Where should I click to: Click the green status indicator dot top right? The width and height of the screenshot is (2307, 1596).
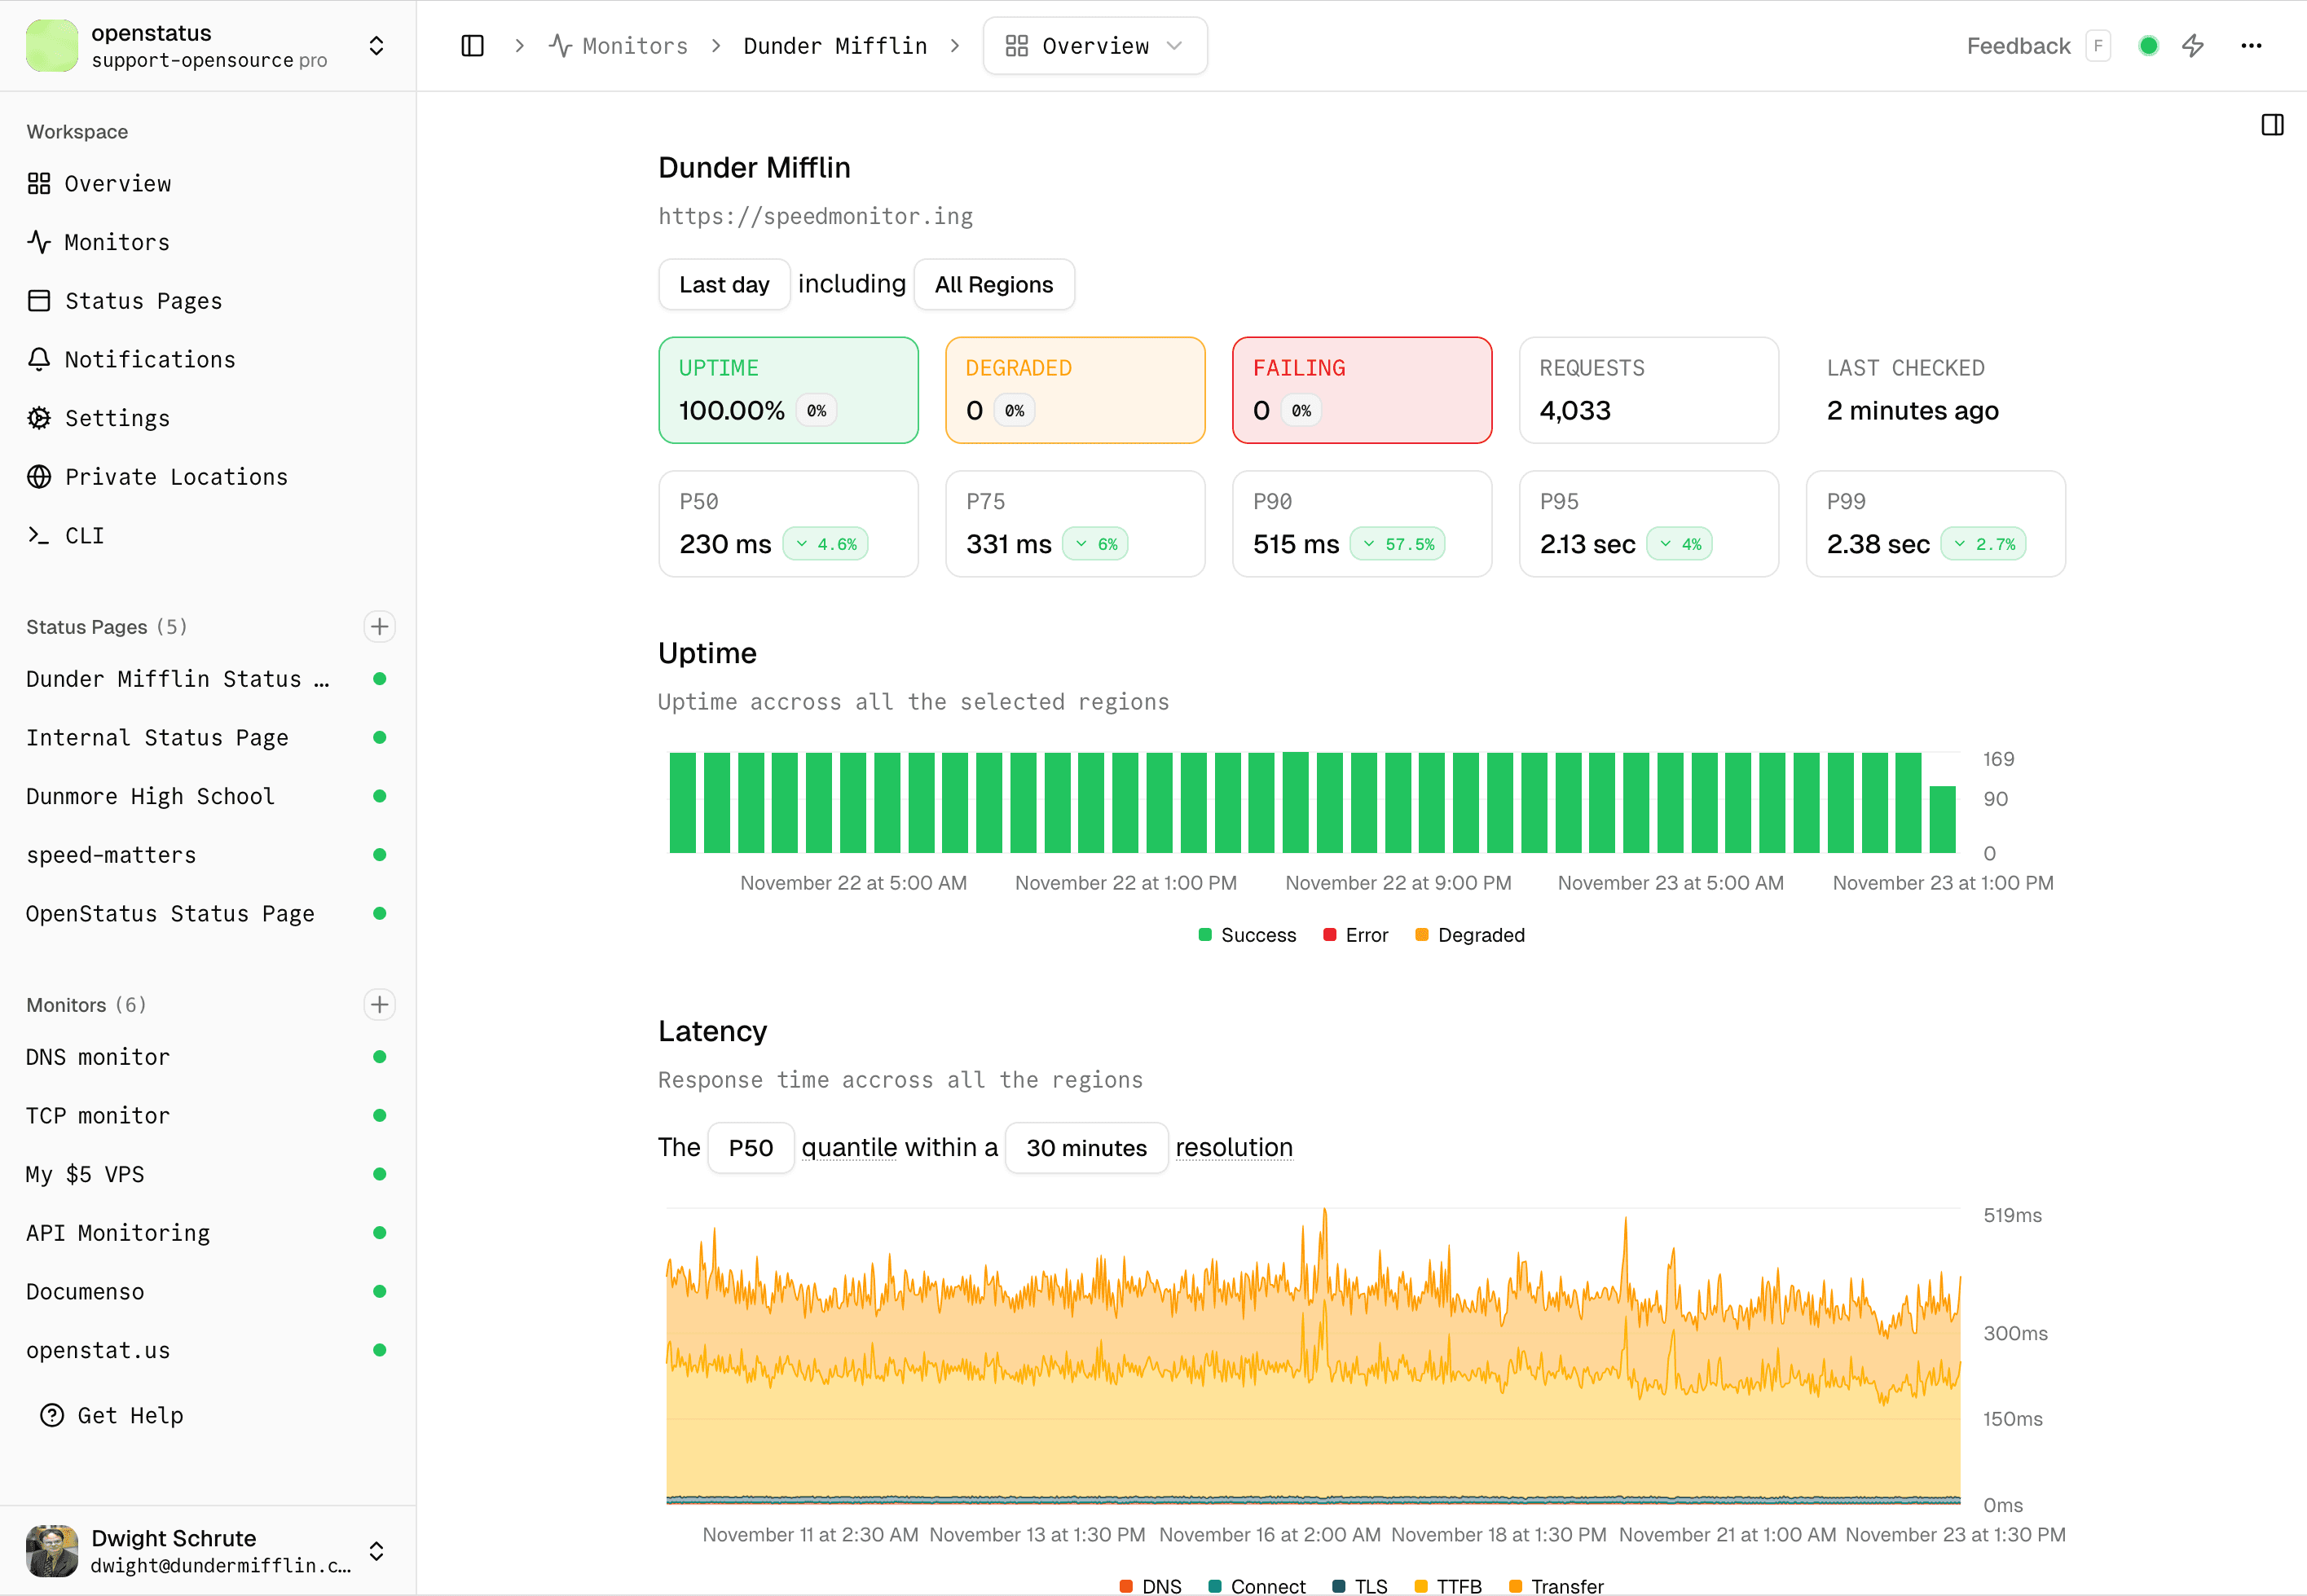[x=2147, y=45]
